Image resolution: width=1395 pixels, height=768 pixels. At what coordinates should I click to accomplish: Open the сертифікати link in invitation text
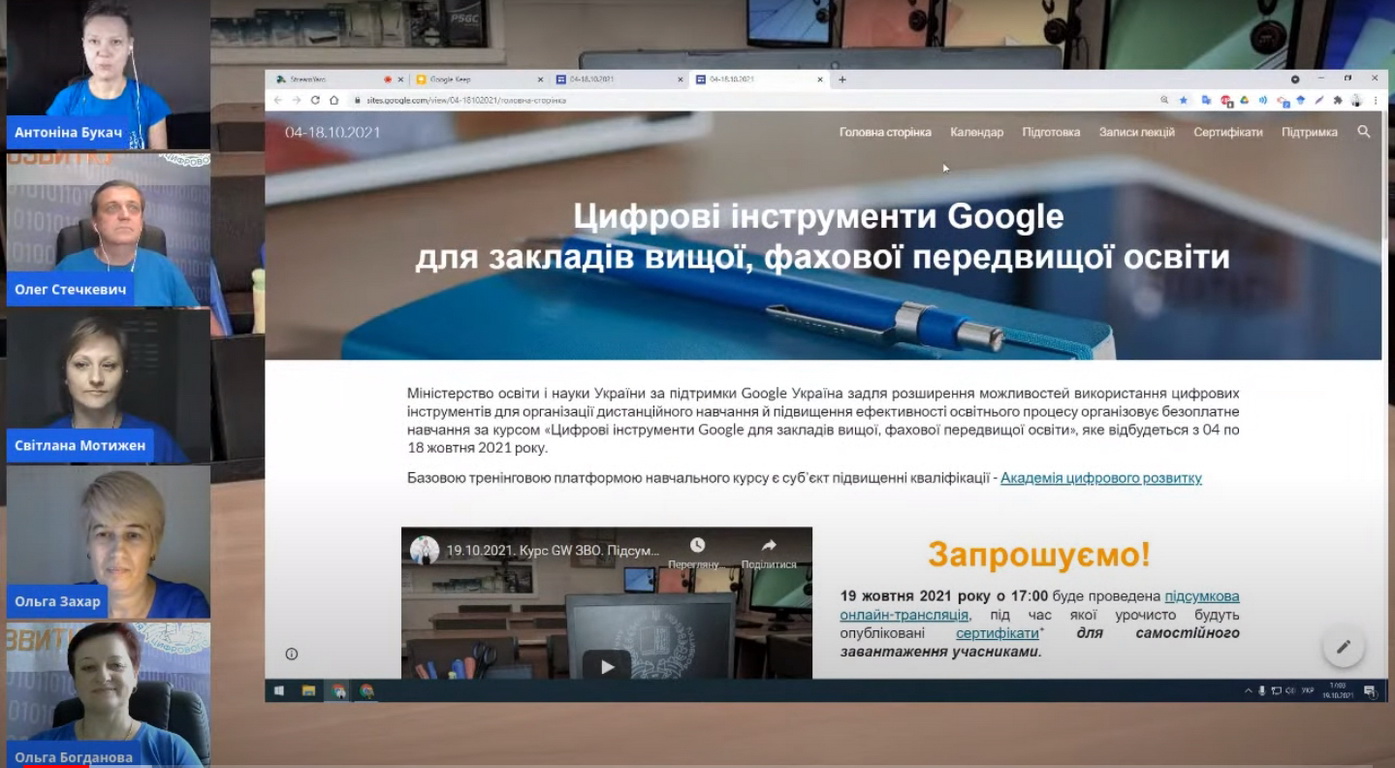click(x=997, y=633)
